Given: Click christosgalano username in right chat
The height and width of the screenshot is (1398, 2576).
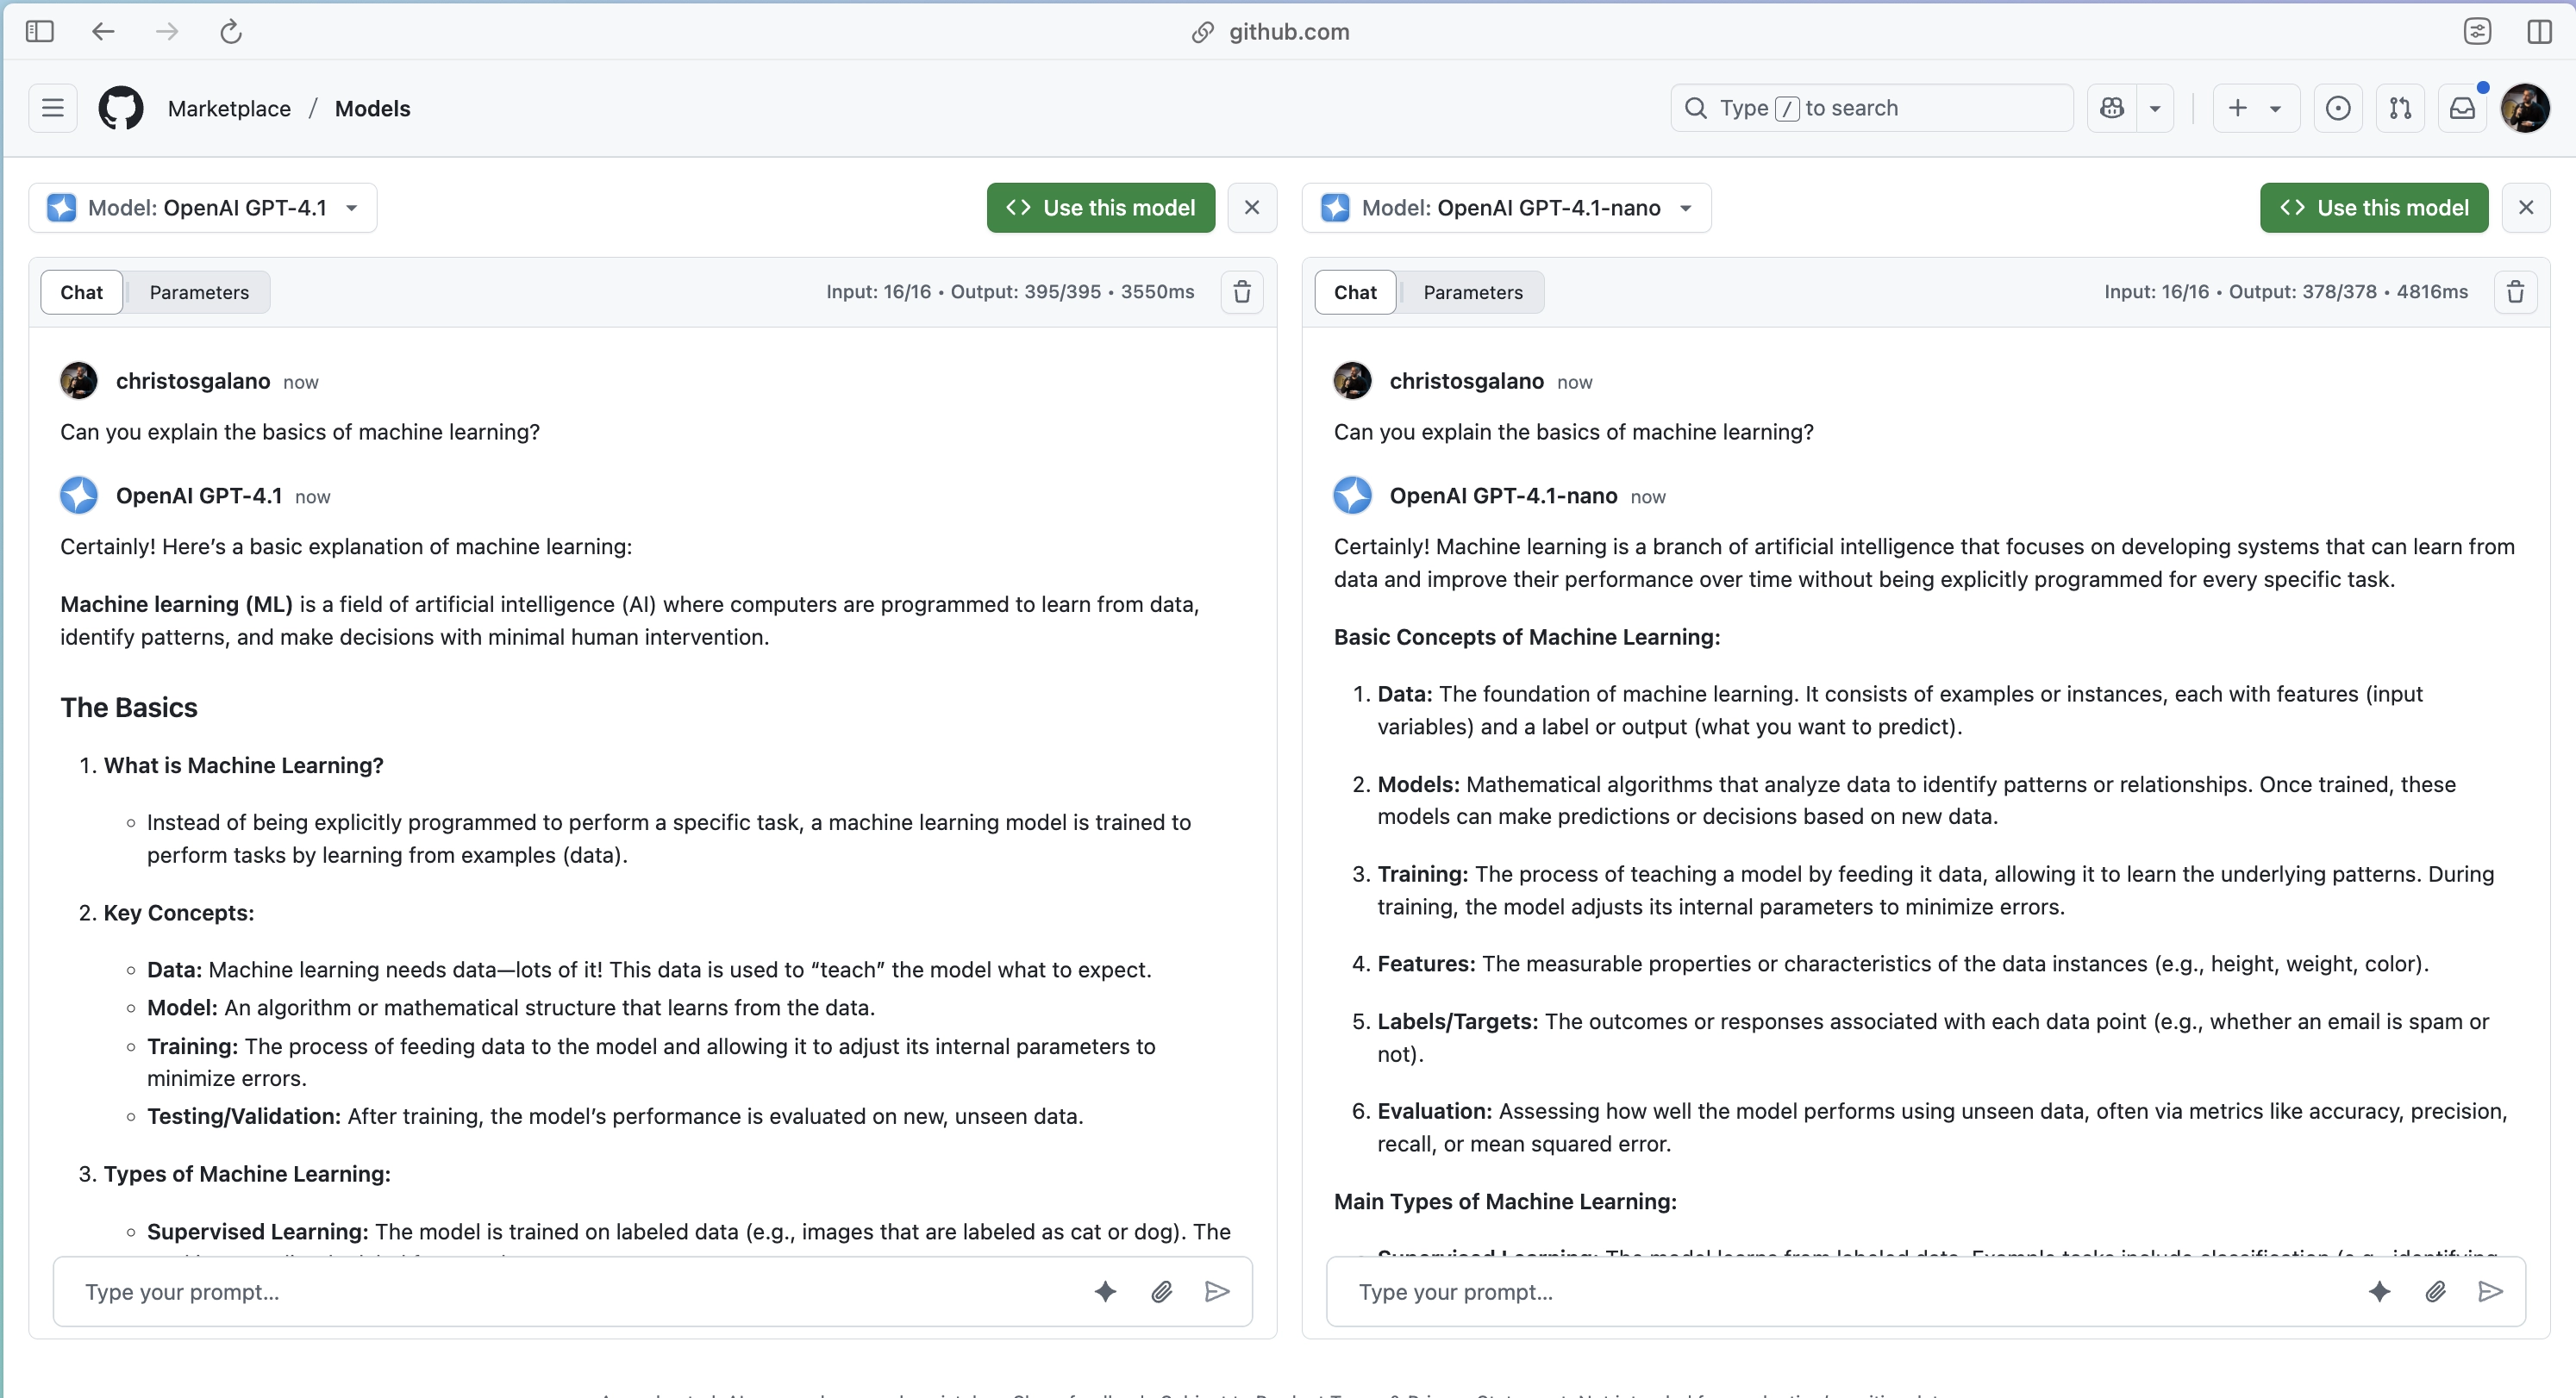Looking at the screenshot, I should [1466, 381].
